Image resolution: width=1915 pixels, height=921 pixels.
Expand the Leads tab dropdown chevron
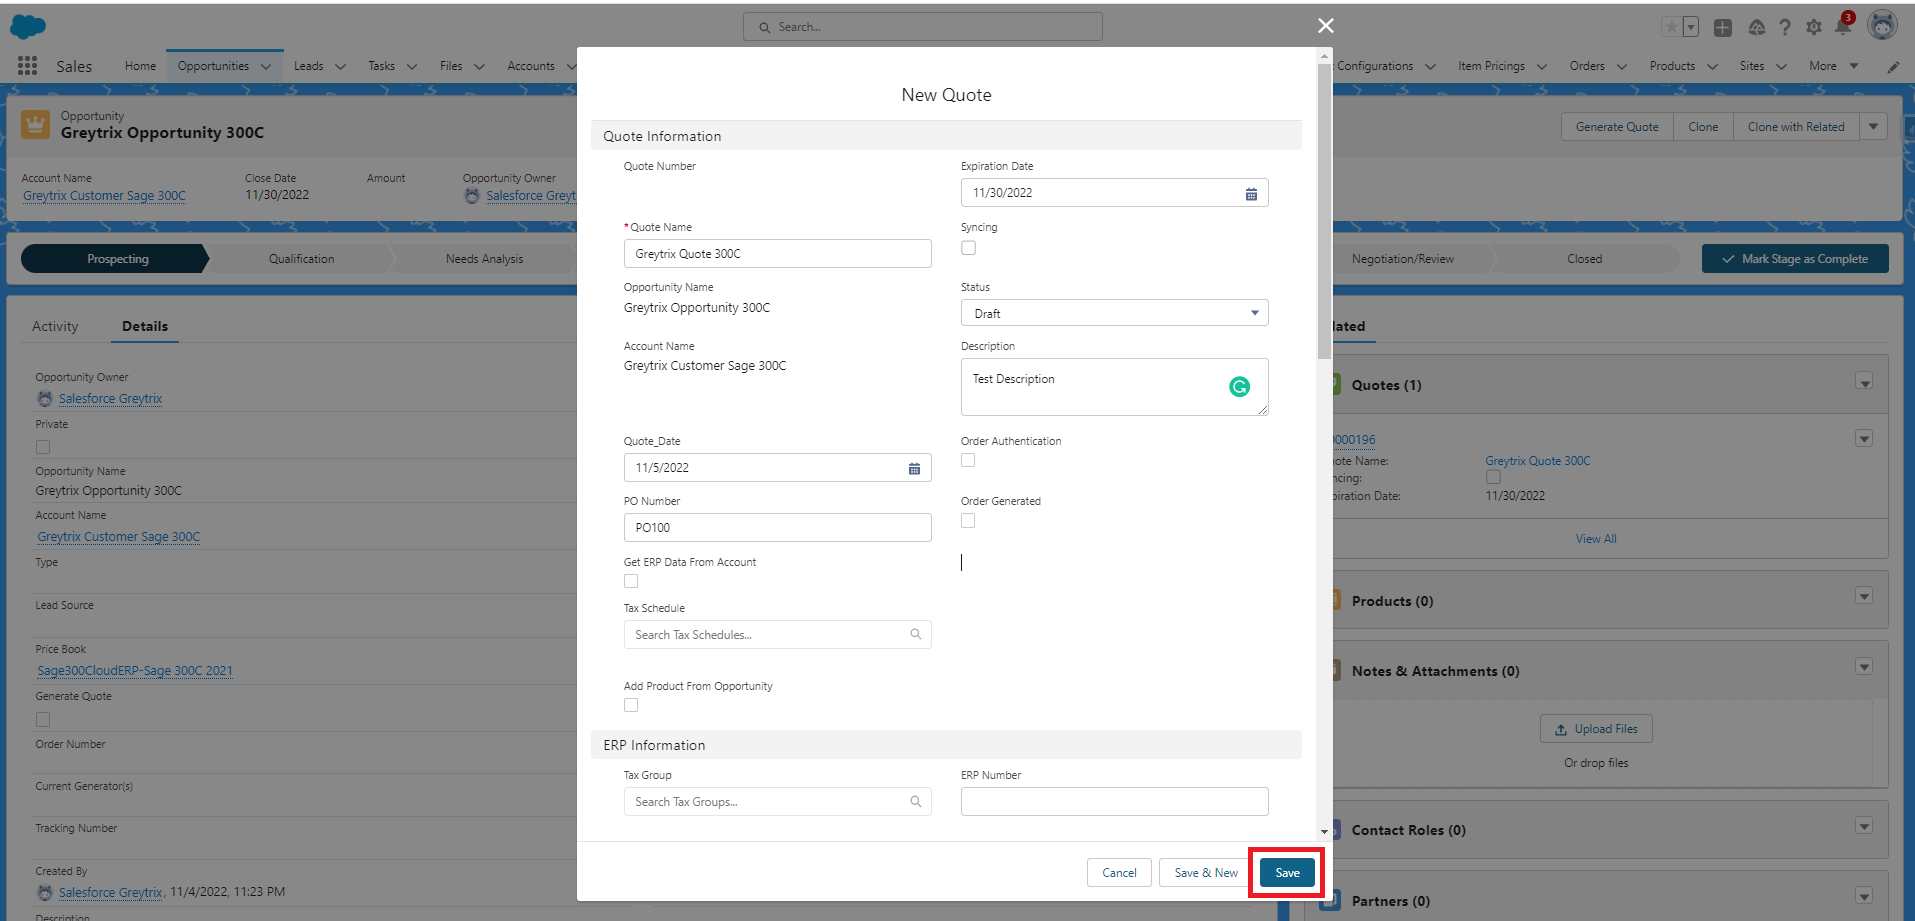(x=340, y=67)
